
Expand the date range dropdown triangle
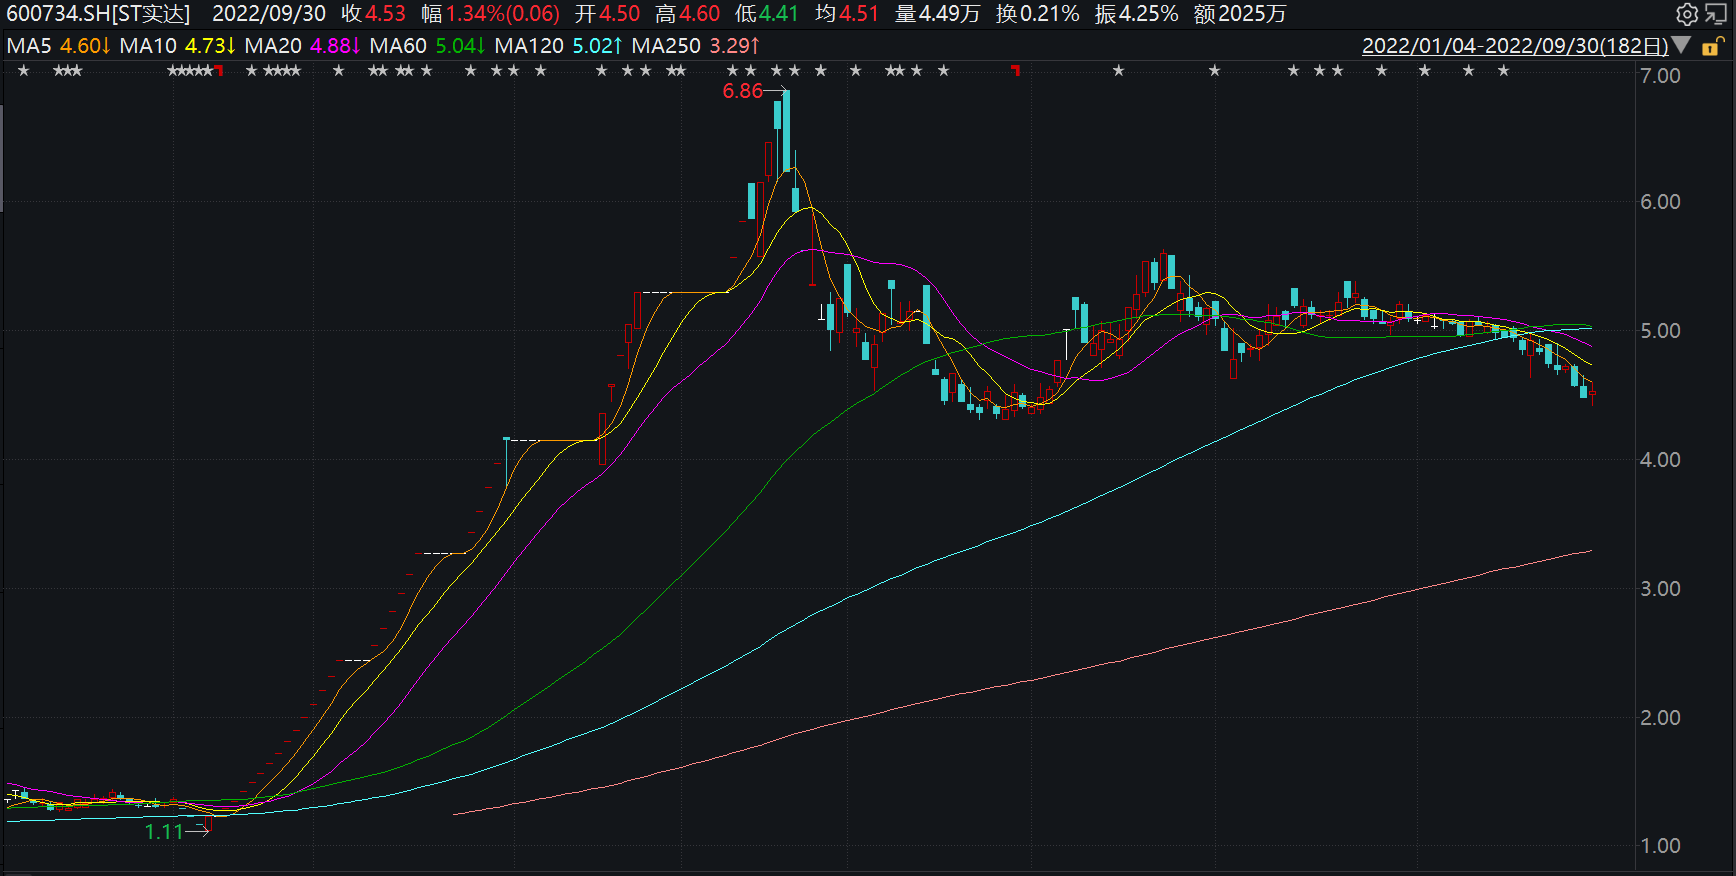(1681, 45)
